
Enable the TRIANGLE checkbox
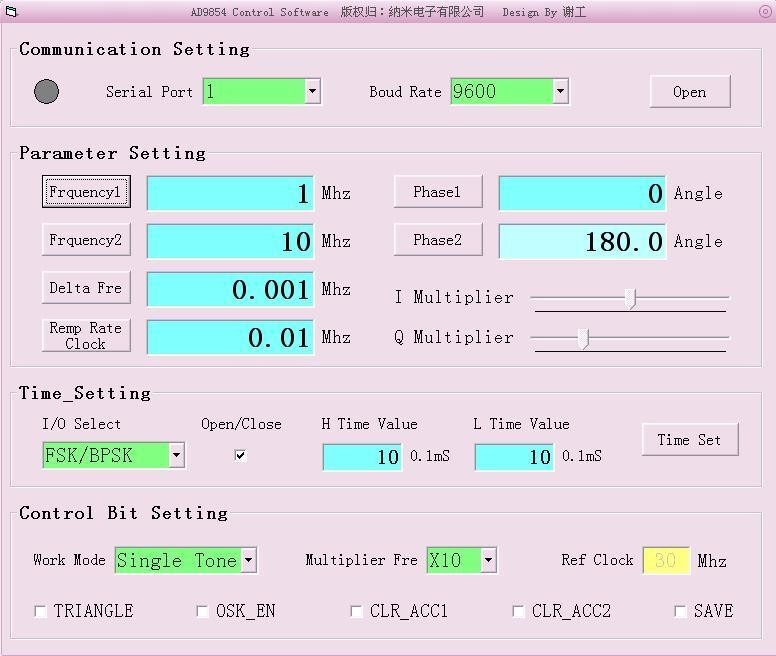(41, 611)
